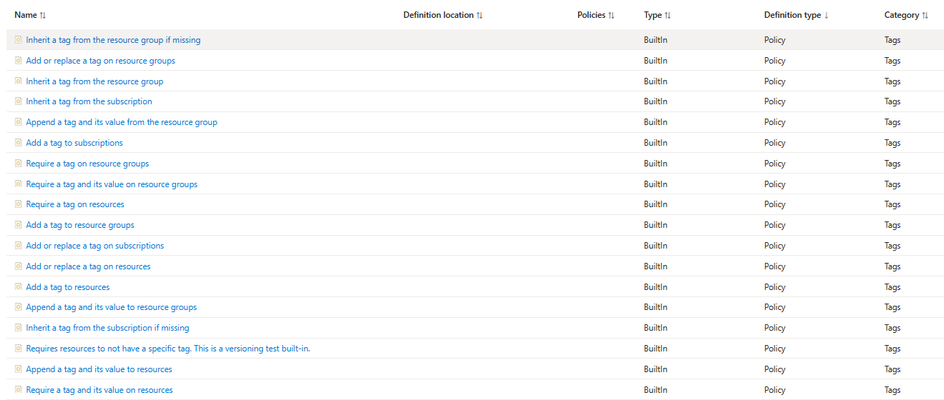Open 'Require a tag and its value on resources' policy
Screen dimensions: 944x400
coord(99,390)
